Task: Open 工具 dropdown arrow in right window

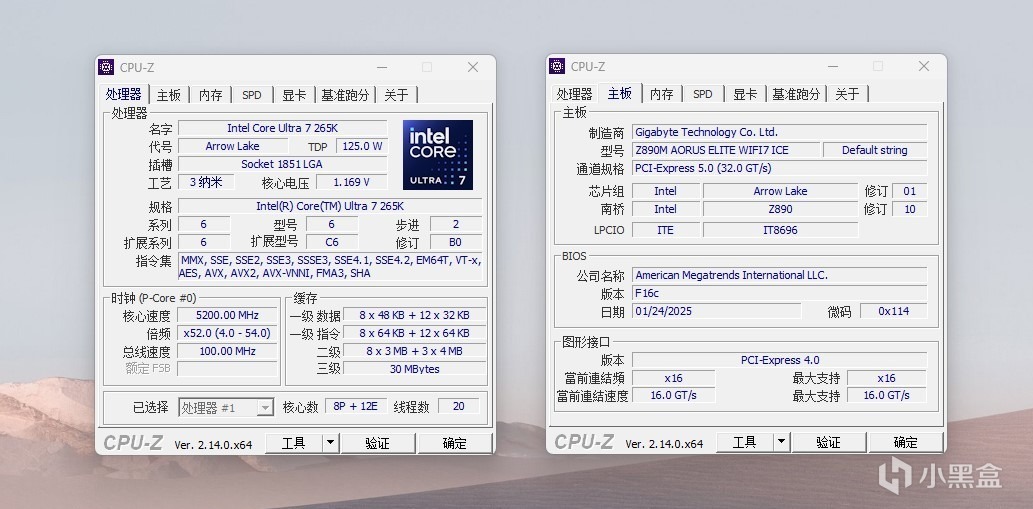Action: pos(781,442)
